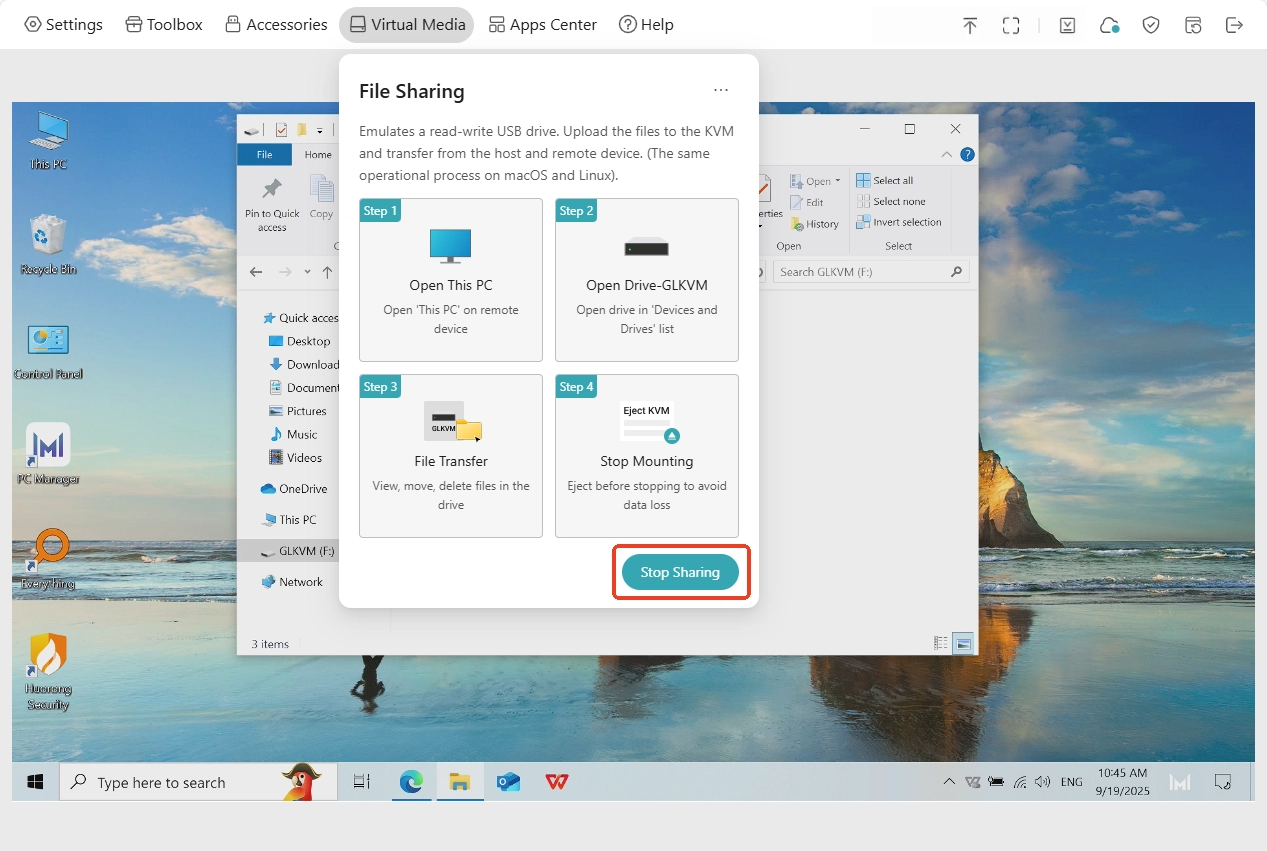Click the Stop Sharing button
This screenshot has height=851, width=1267.
pyautogui.click(x=680, y=572)
